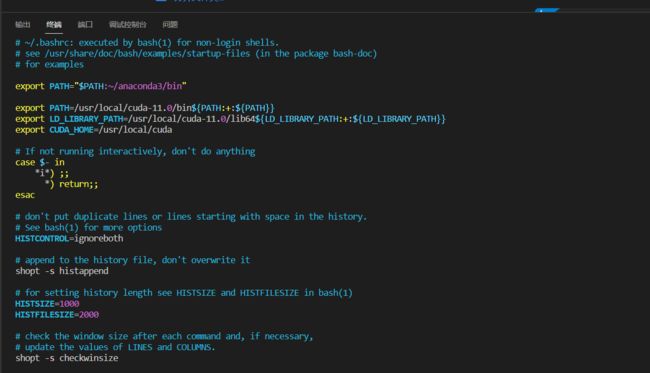Click the '# ~/.bashrc: executed by bash(1)' comment line
This screenshot has width=650, height=373.
point(147,43)
